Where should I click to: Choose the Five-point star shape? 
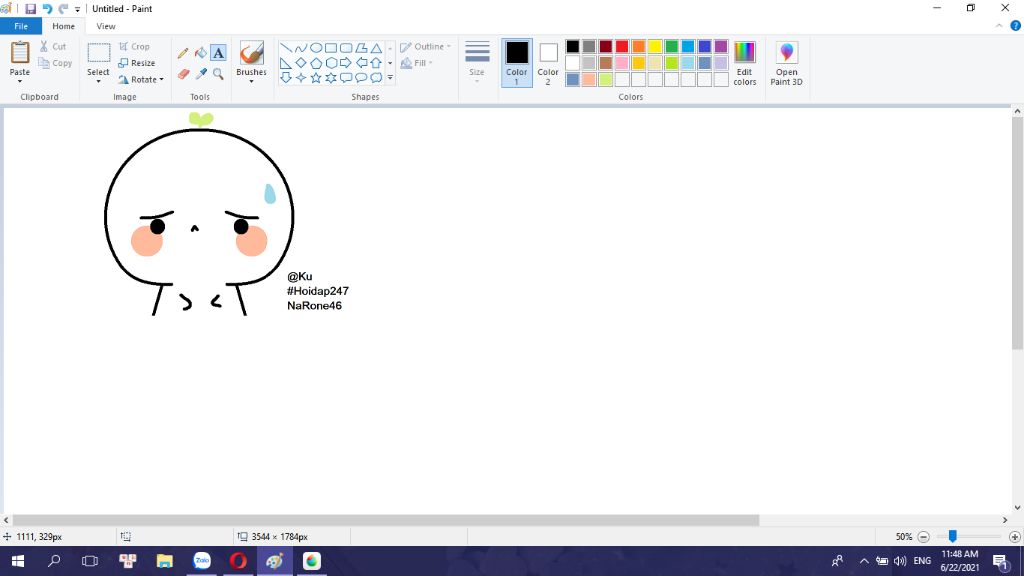point(316,78)
